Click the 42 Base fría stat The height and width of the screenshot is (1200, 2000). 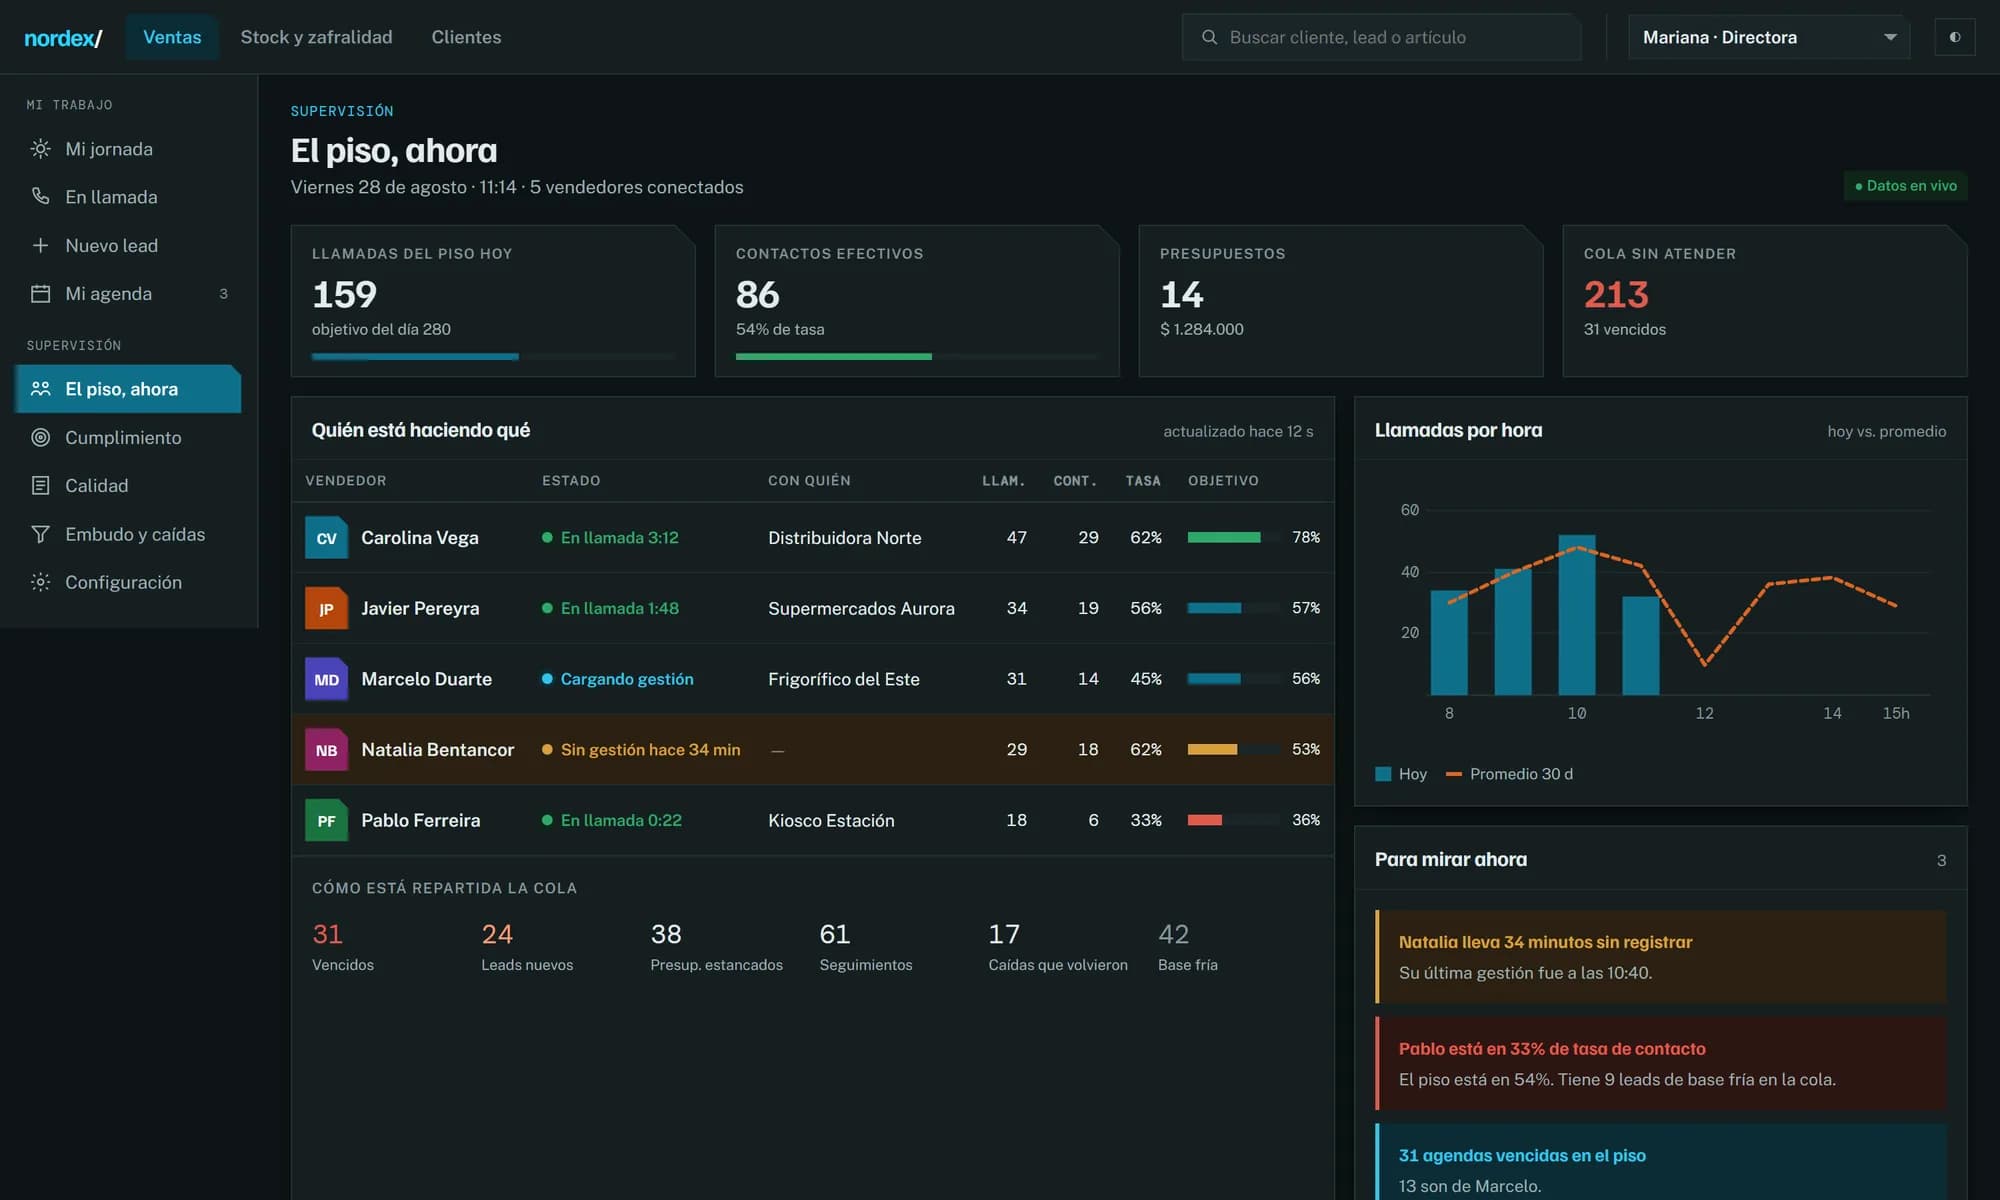[1188, 946]
